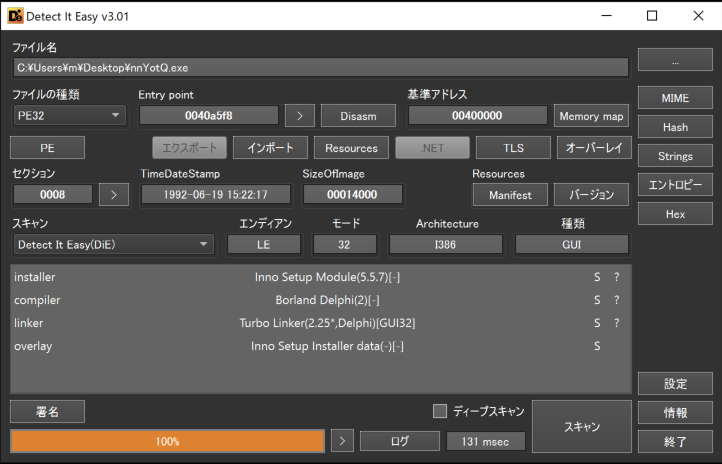Open the インポート imports view
722x464 pixels.
click(270, 148)
